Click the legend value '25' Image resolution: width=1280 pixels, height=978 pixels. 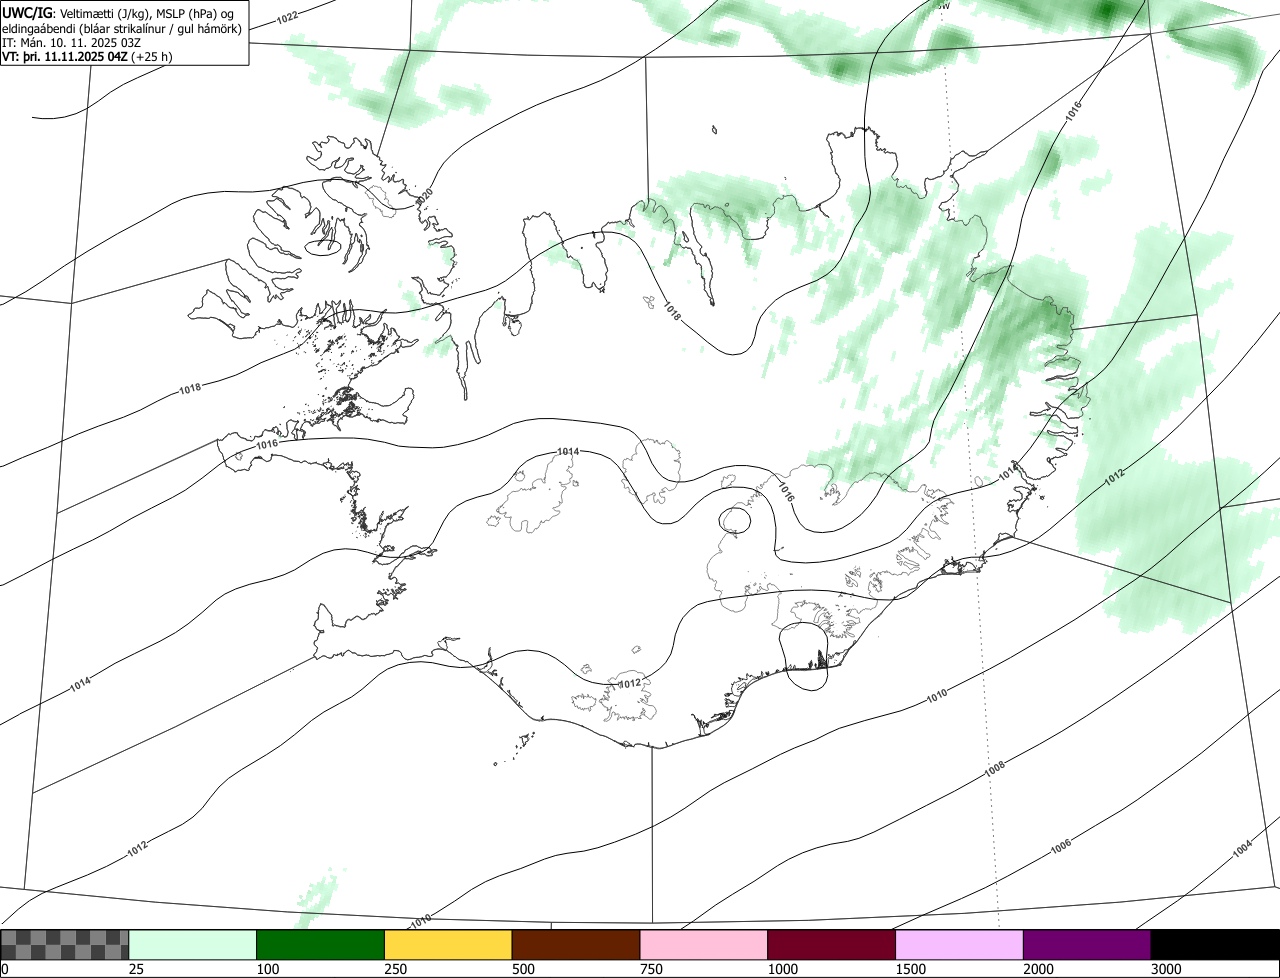click(x=136, y=969)
